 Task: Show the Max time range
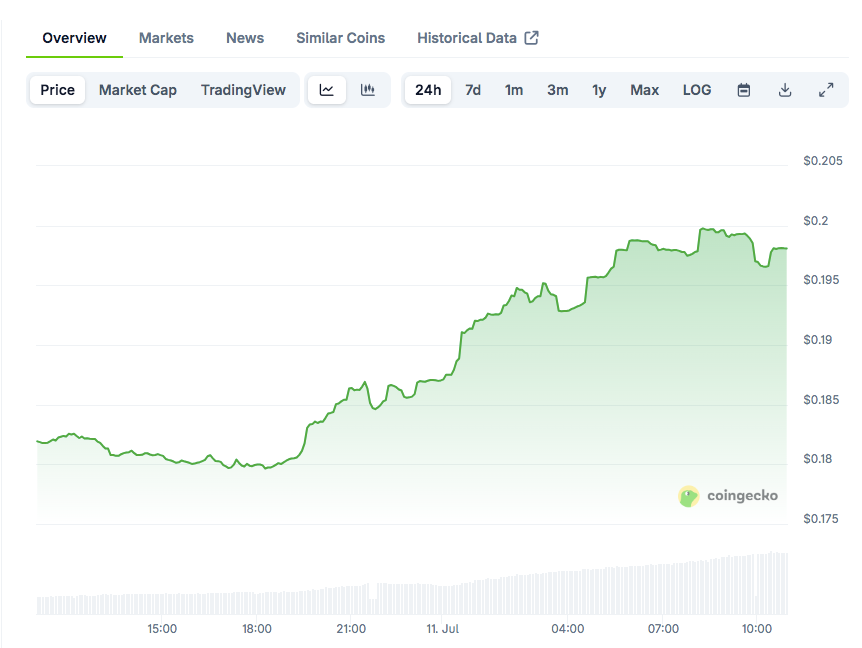644,90
